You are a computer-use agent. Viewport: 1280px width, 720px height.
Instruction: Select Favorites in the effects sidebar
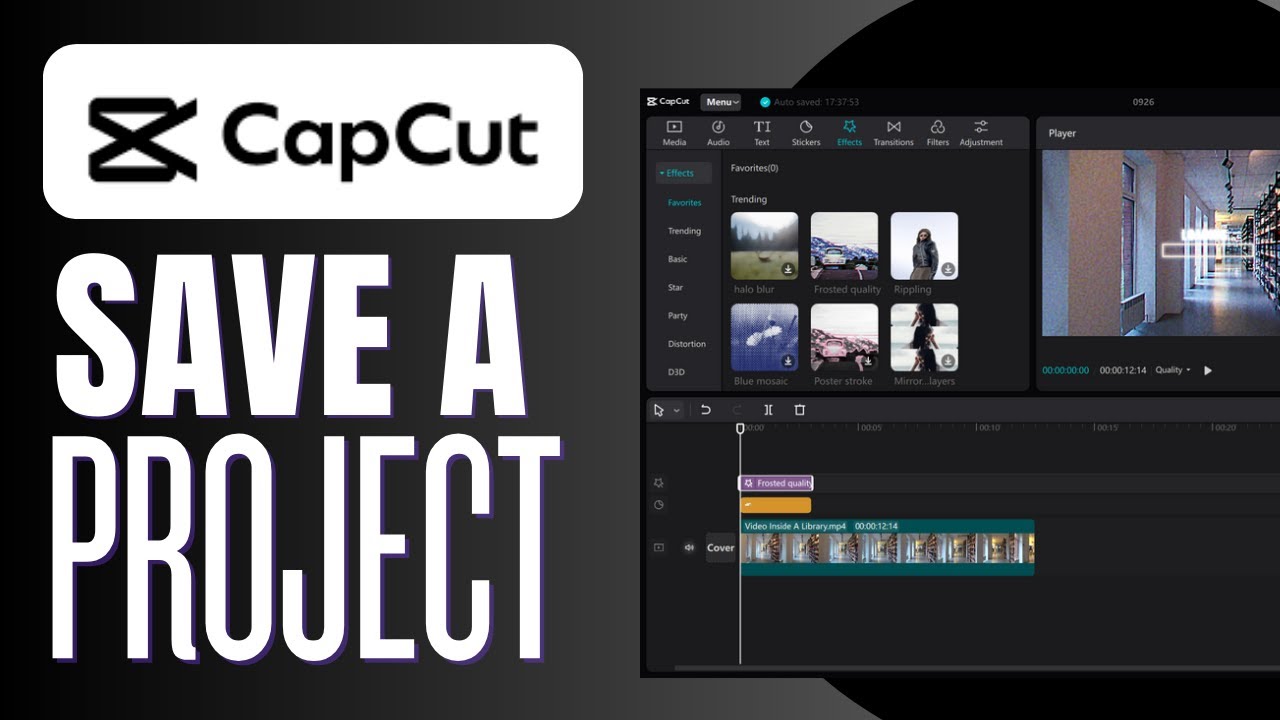click(x=685, y=203)
